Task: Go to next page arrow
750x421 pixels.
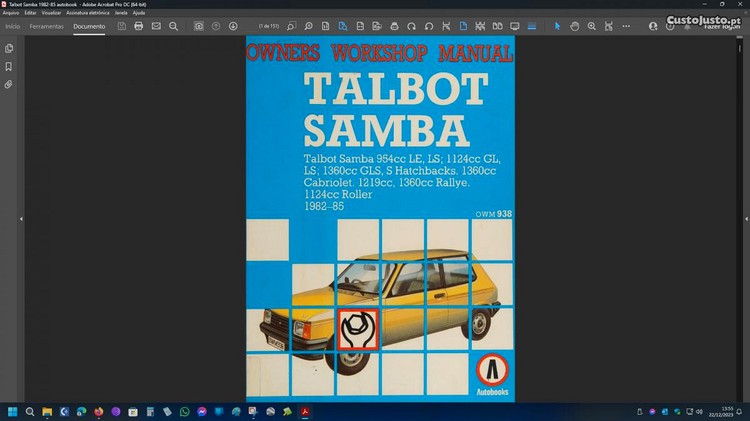Action: [233, 26]
